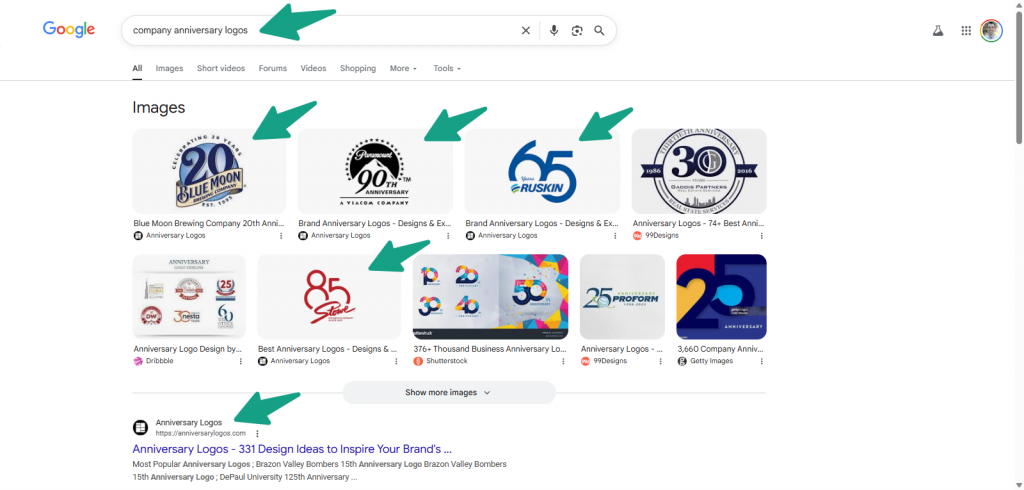Expand Show more images

(x=449, y=393)
